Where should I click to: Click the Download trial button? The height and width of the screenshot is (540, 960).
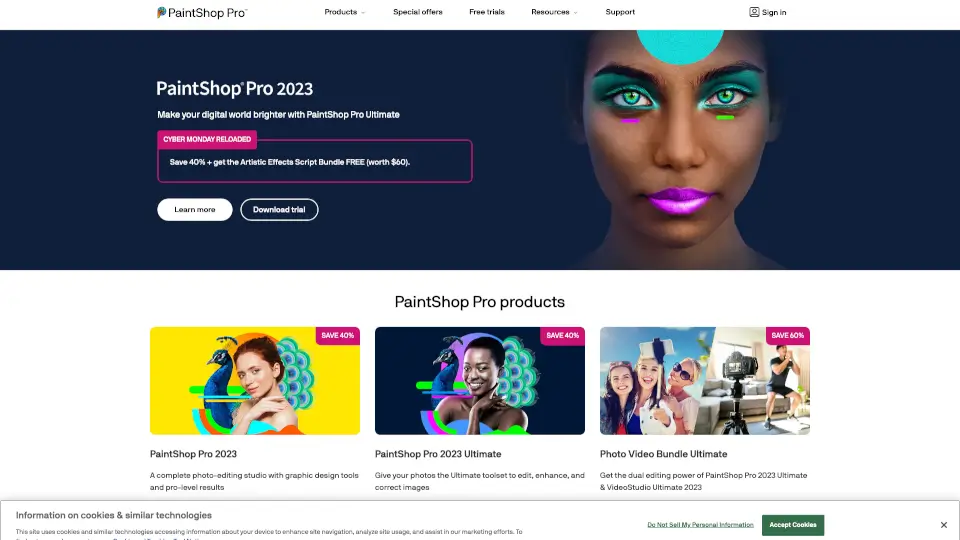279,209
